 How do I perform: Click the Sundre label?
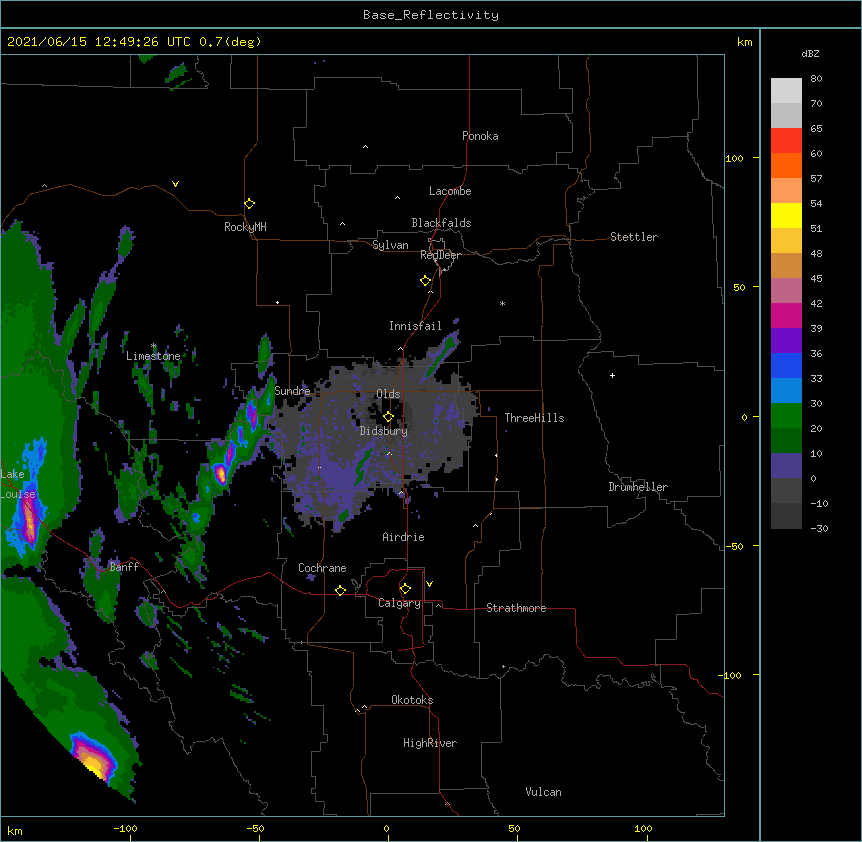point(292,391)
